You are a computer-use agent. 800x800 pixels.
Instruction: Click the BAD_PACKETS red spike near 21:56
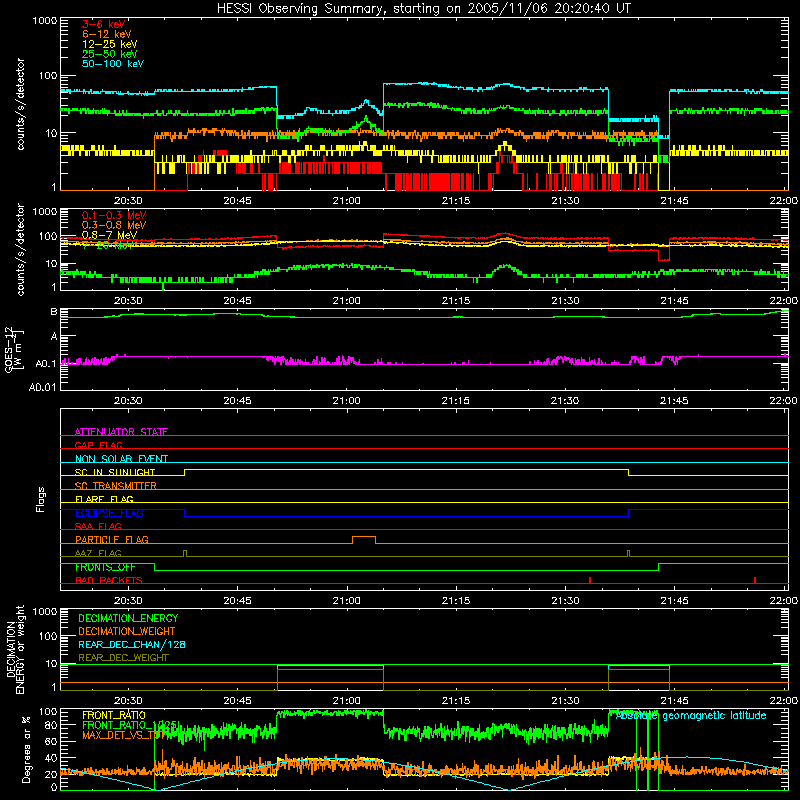[755, 580]
